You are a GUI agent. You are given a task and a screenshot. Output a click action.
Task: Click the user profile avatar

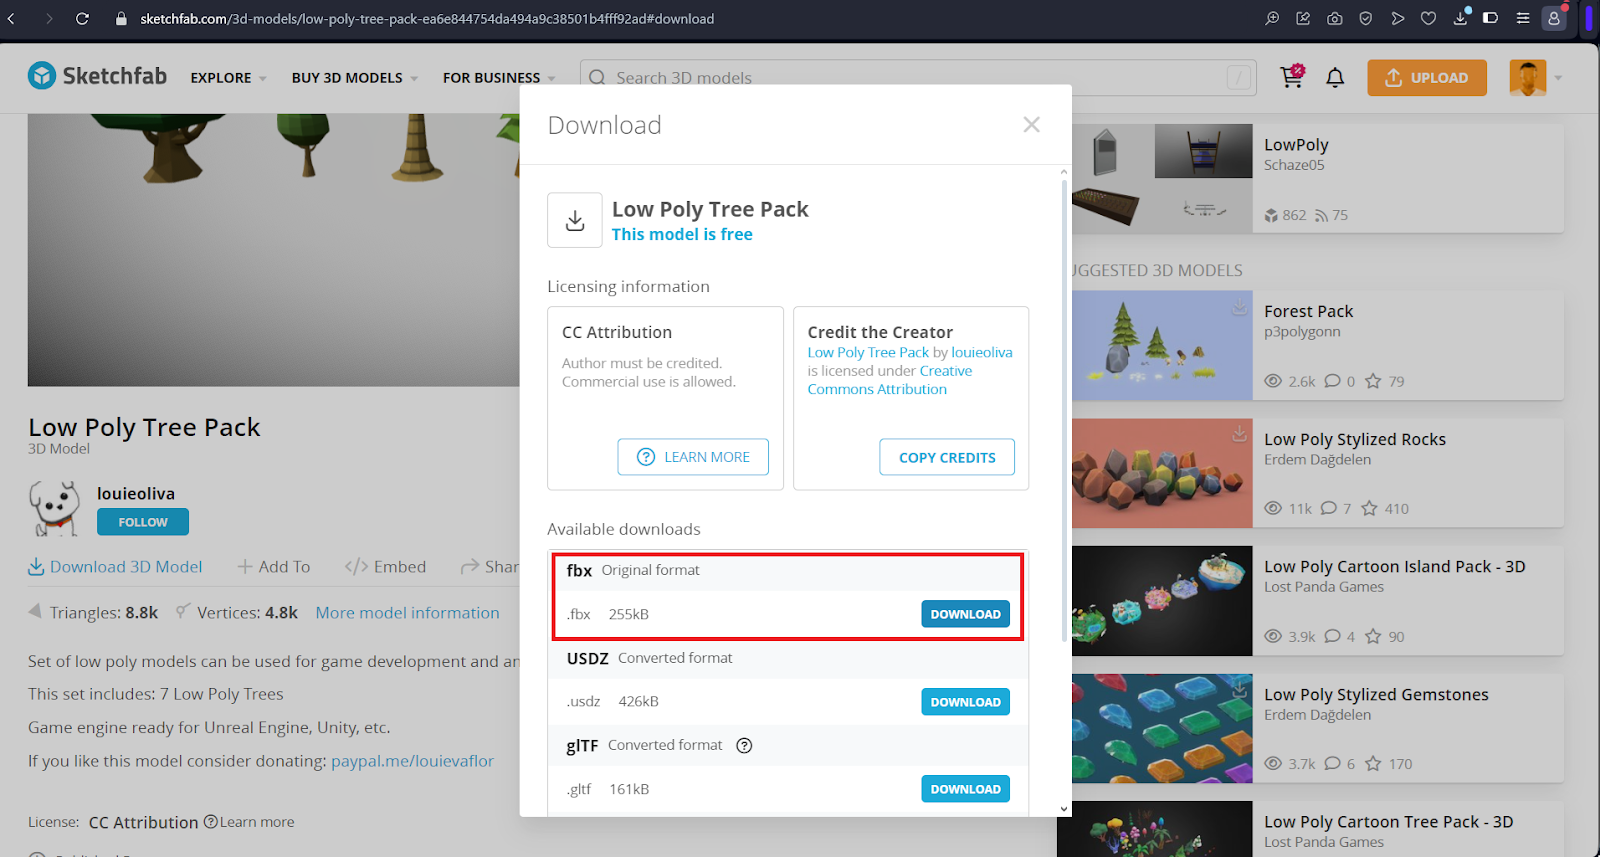(x=1527, y=77)
